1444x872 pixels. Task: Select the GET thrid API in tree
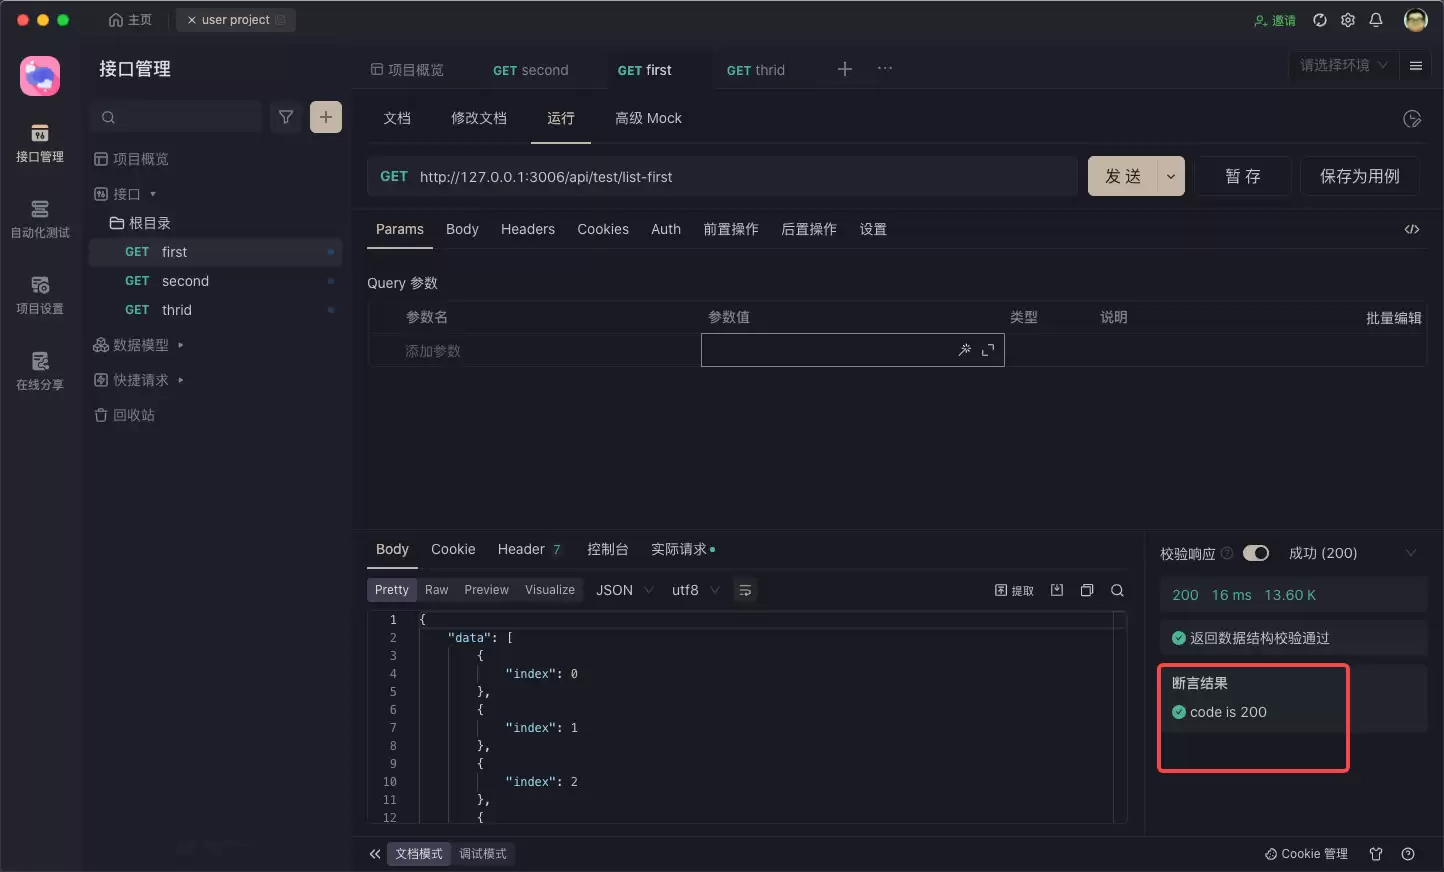pos(216,310)
